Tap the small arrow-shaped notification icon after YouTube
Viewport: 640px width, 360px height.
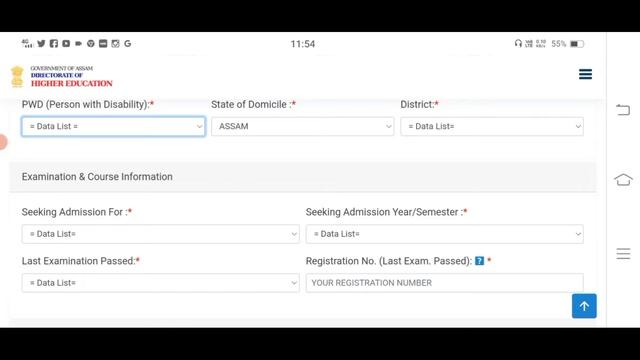78,43
